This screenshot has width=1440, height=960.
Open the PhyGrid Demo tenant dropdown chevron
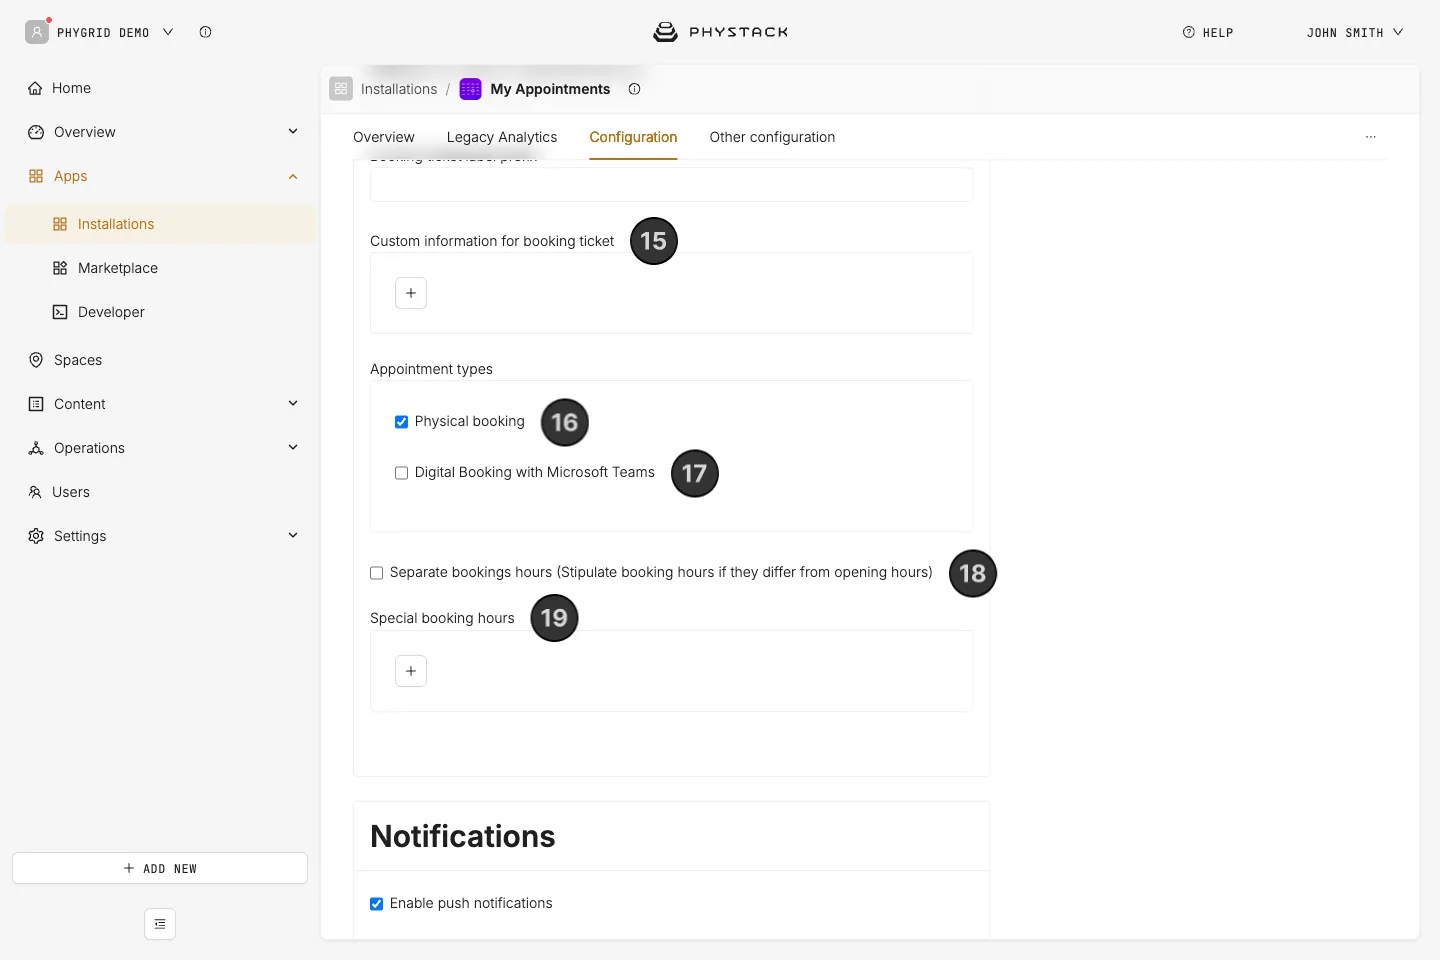[168, 32]
